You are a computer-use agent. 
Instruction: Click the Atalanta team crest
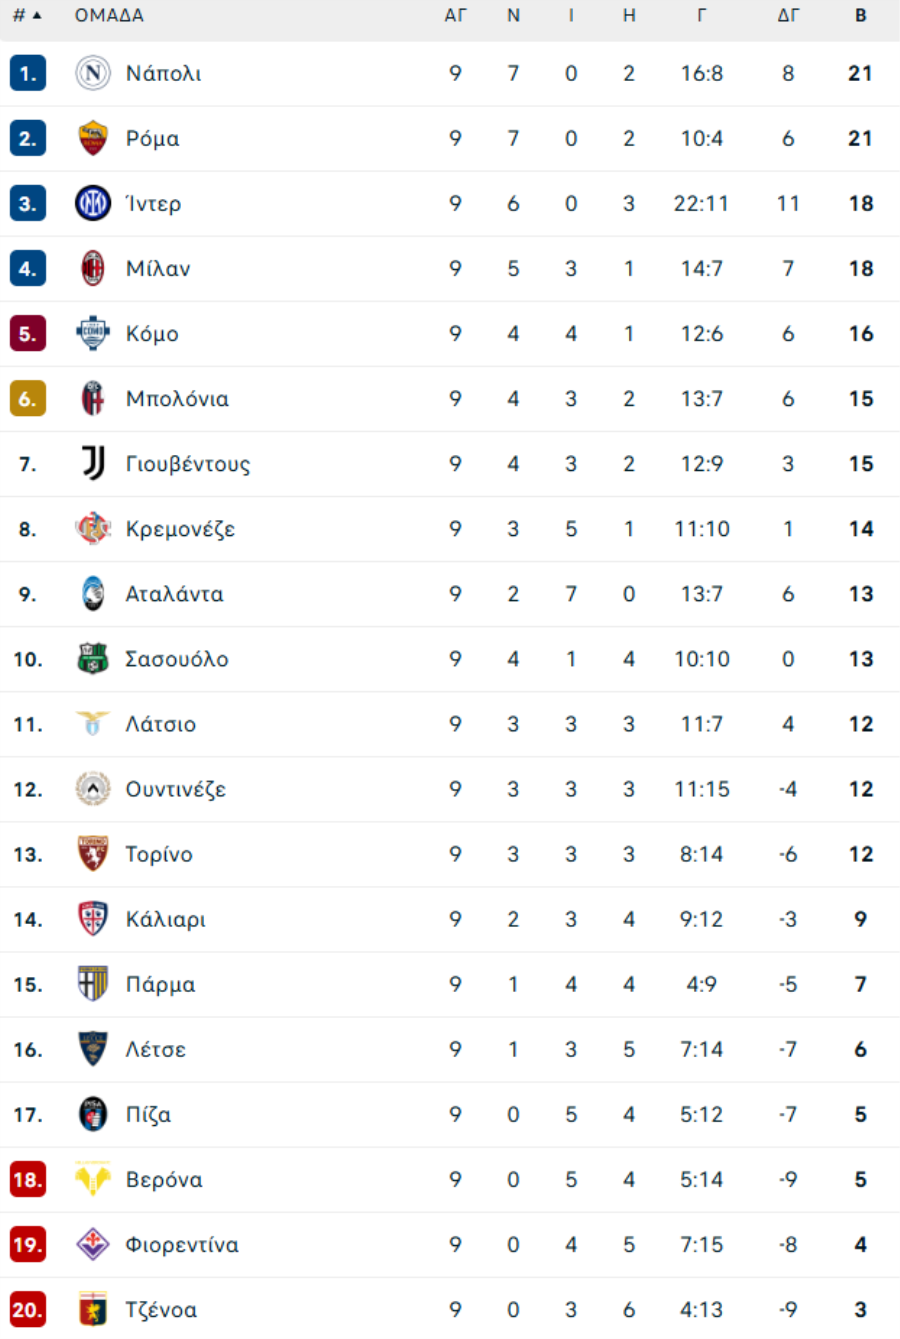(93, 594)
